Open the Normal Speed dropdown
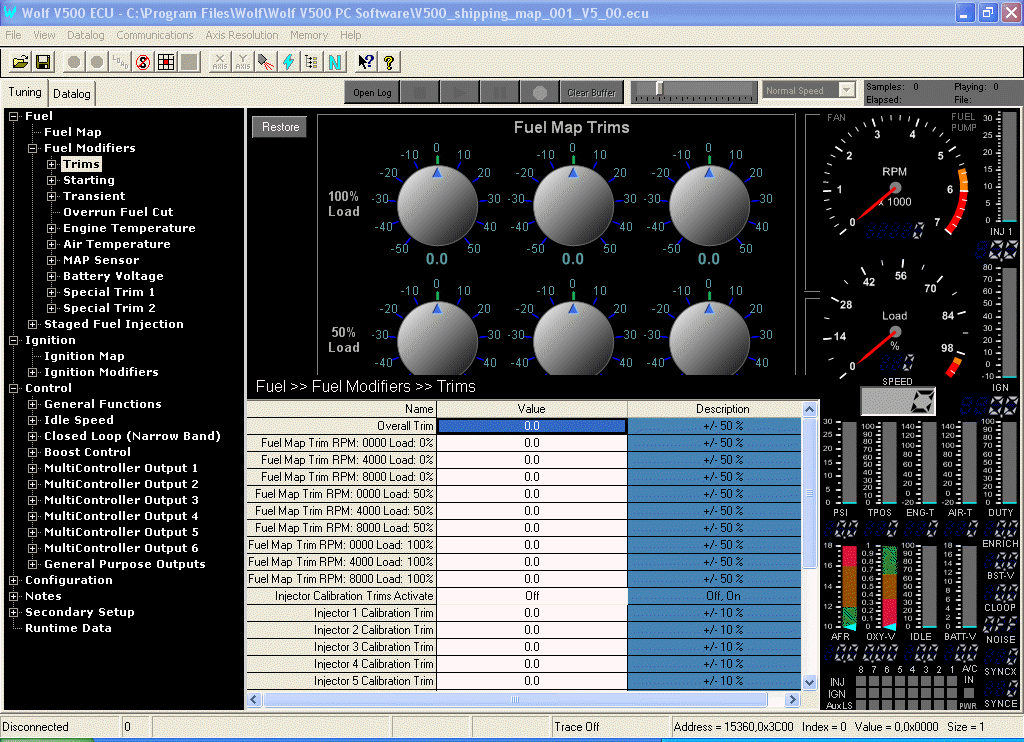The height and width of the screenshot is (742, 1024). click(846, 91)
